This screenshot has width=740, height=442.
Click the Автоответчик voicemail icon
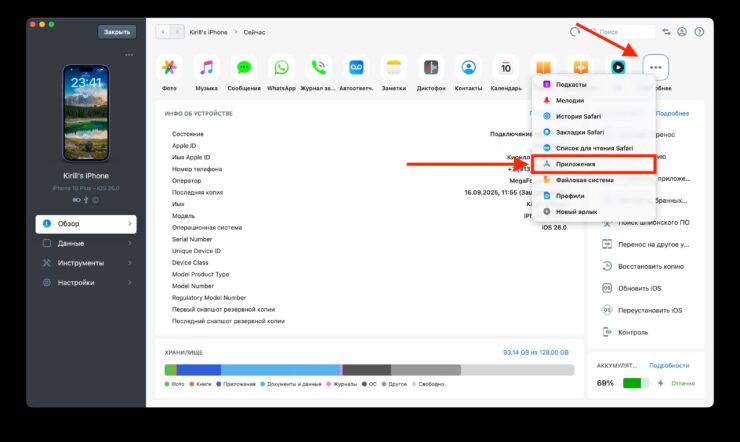[356, 68]
